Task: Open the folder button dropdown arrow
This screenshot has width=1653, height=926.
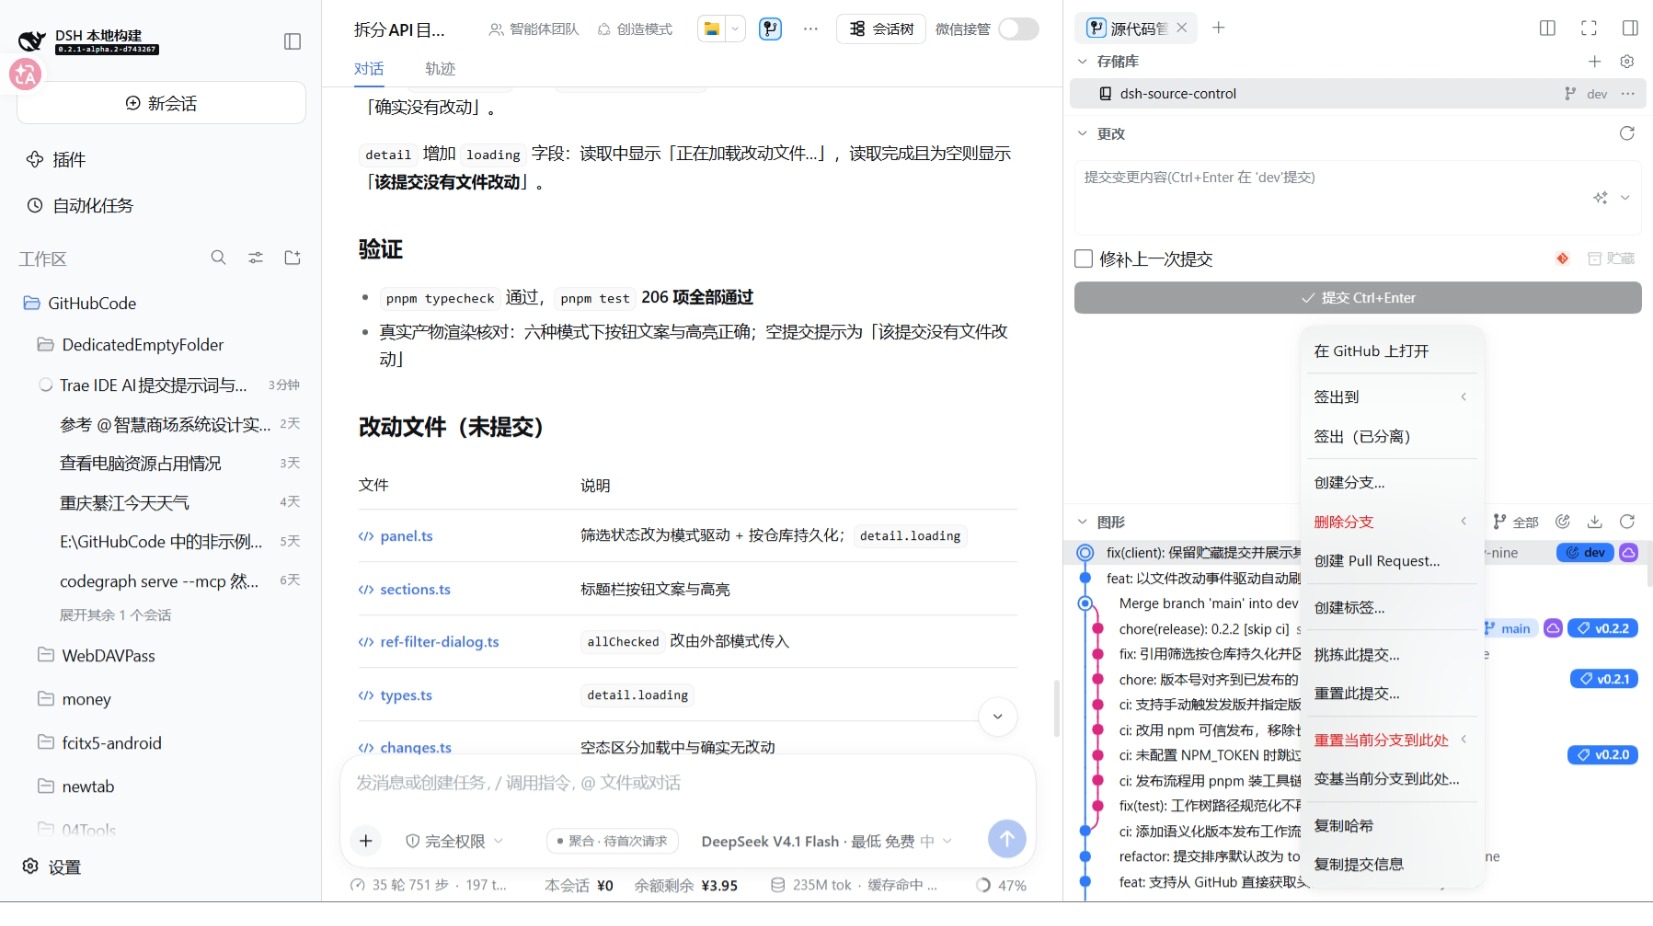Action: click(x=735, y=29)
